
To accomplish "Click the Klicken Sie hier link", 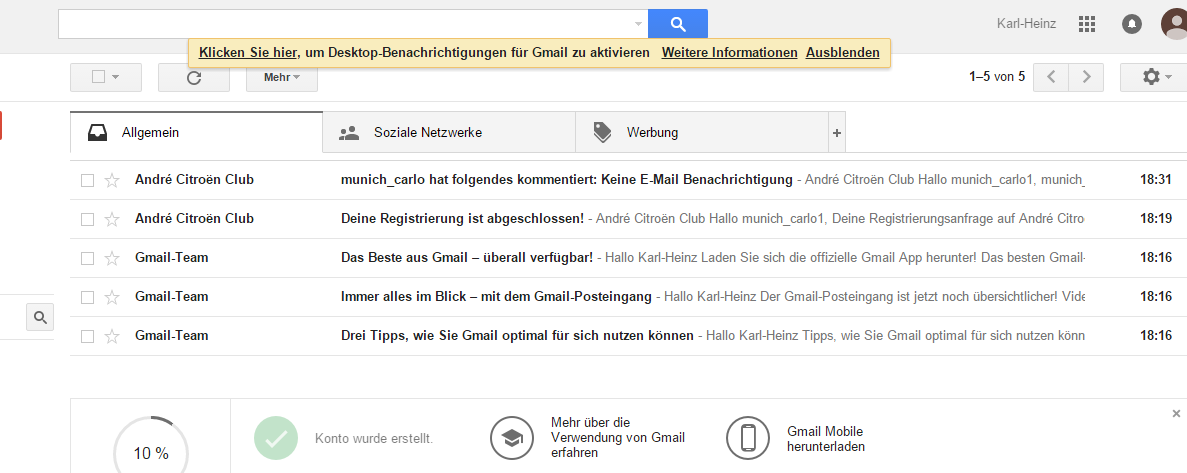I will coord(248,52).
